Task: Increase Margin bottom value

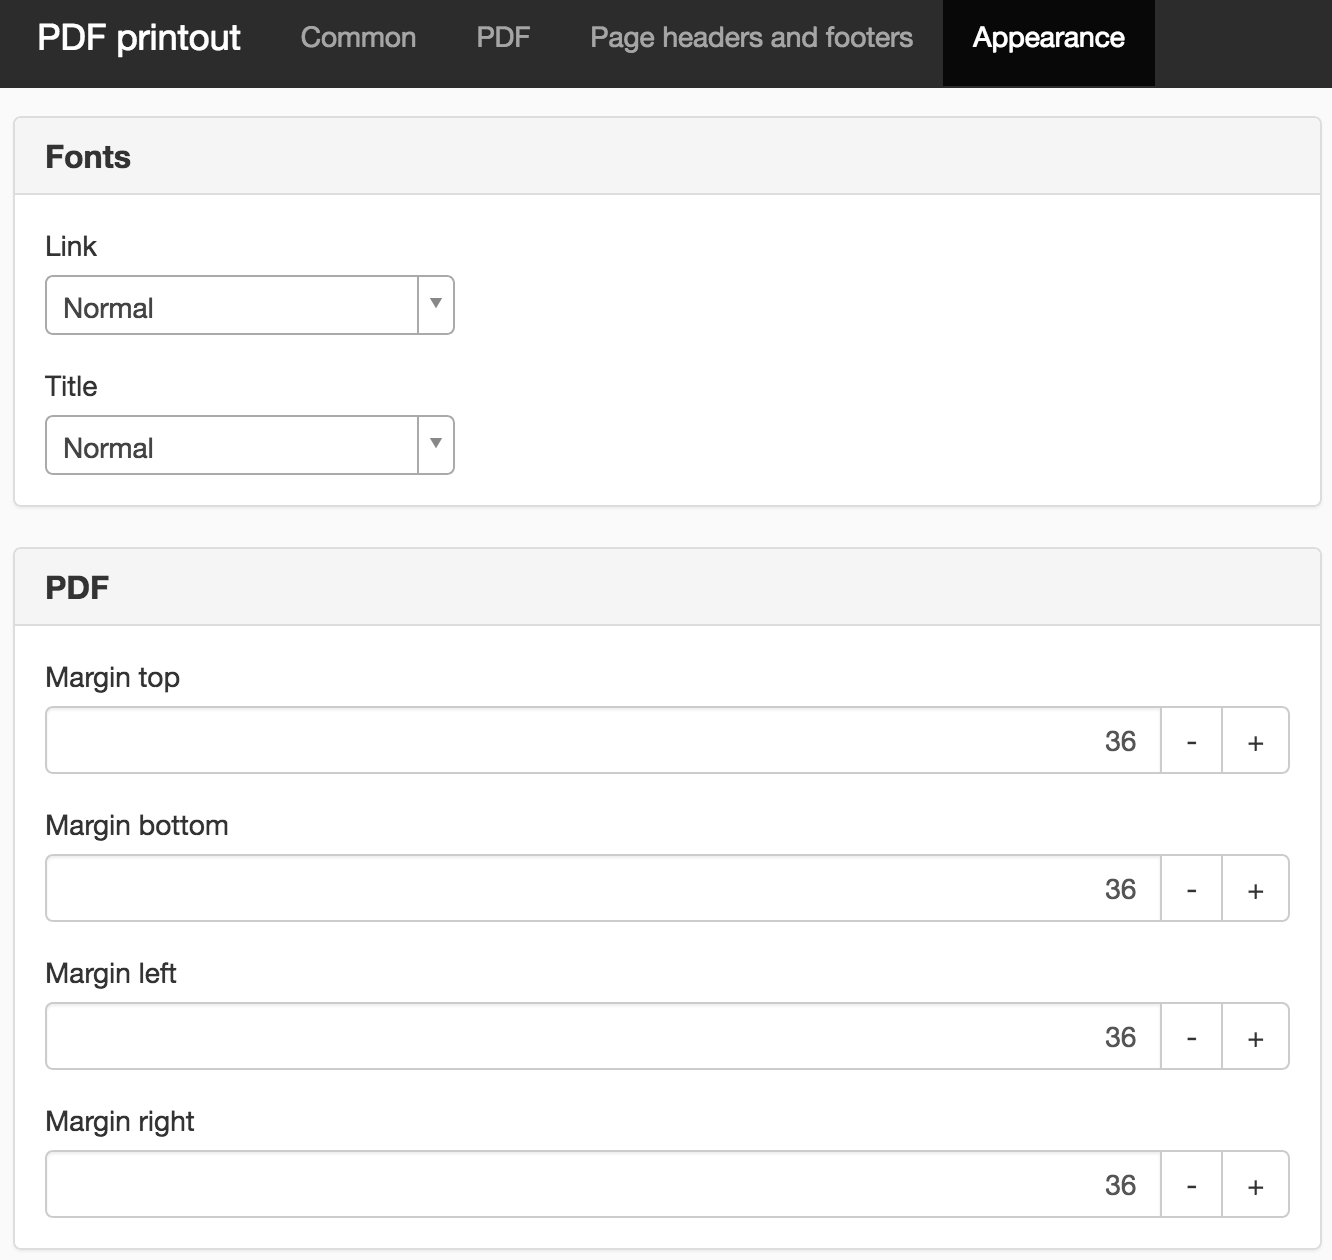Action: [x=1255, y=889]
